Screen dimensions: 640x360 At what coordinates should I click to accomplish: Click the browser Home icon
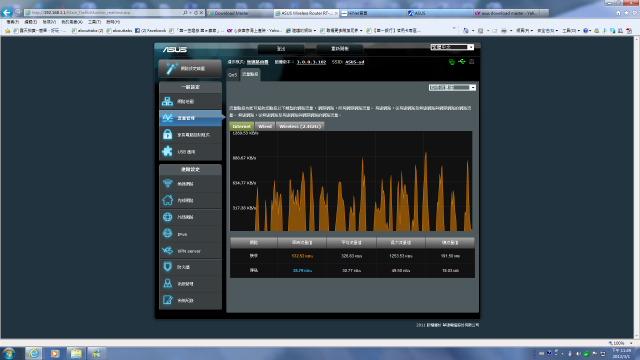618,13
